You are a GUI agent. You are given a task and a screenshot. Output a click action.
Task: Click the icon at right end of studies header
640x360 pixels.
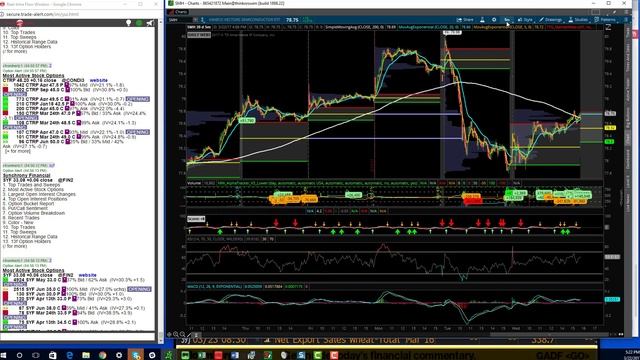(608, 27)
